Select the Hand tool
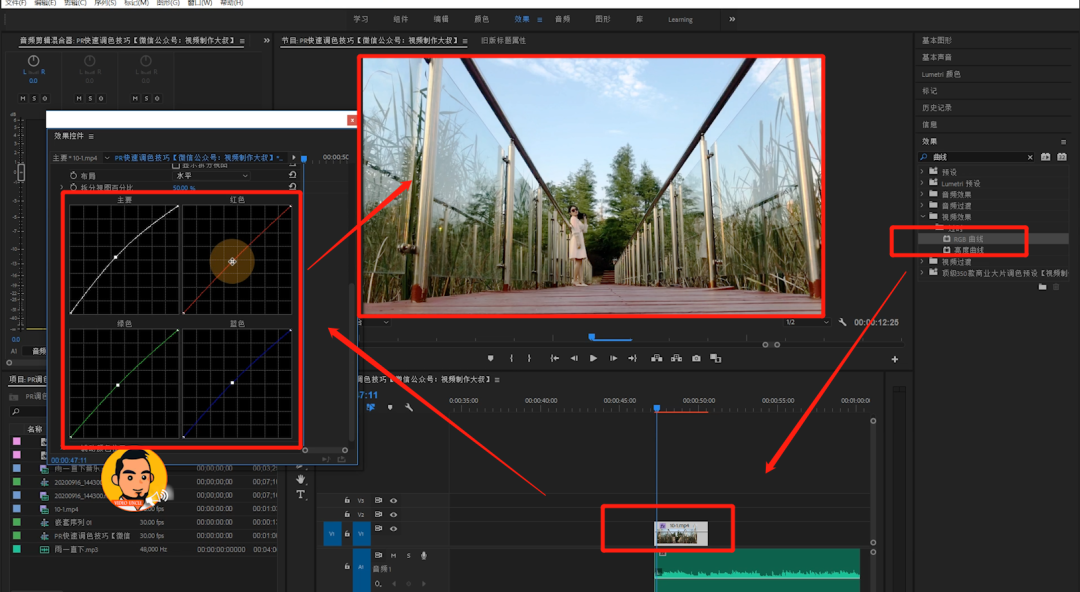1080x592 pixels. 300,479
